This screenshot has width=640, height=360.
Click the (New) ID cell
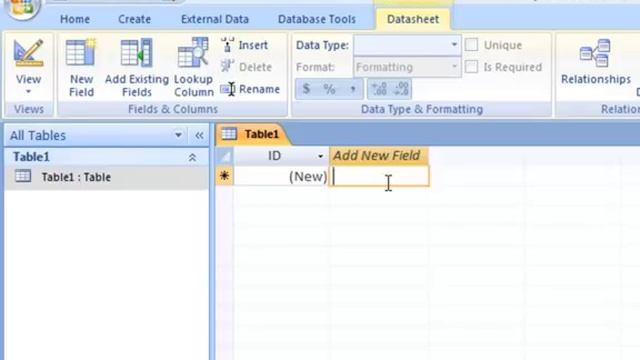281,176
